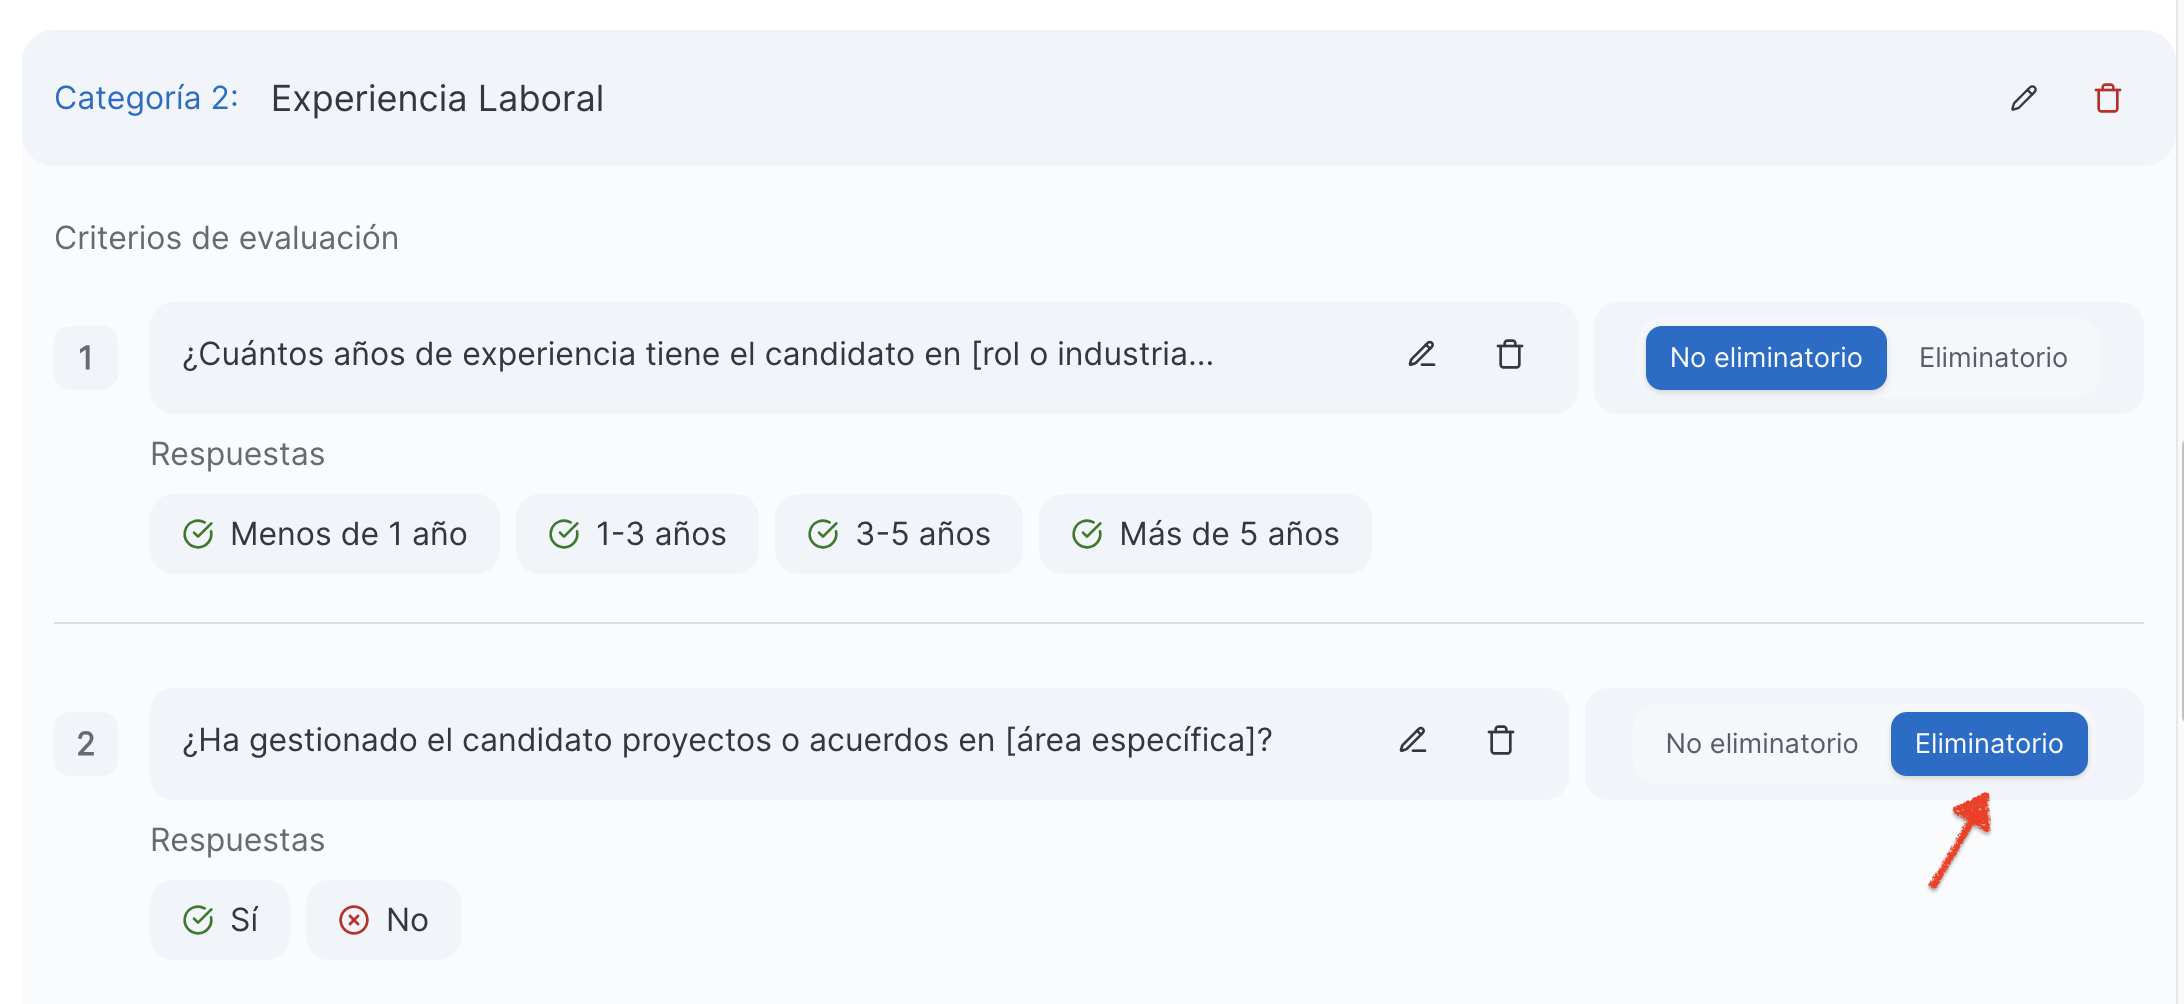Image resolution: width=2184 pixels, height=1004 pixels.
Task: Click green check icon on Sí answer
Action: (x=198, y=920)
